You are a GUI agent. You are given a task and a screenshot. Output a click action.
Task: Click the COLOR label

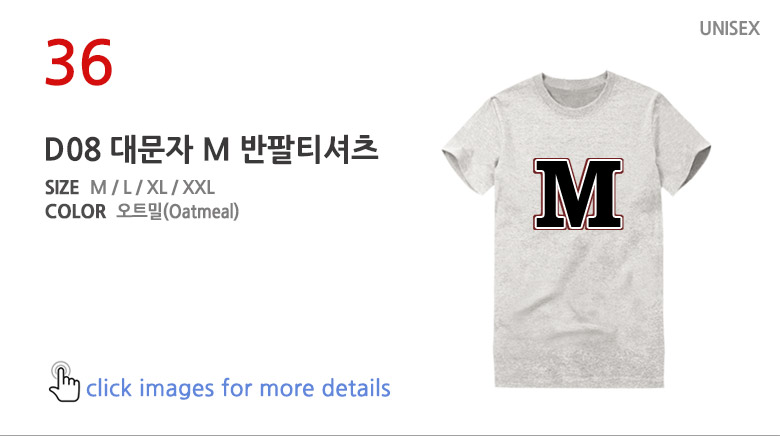click(75, 211)
